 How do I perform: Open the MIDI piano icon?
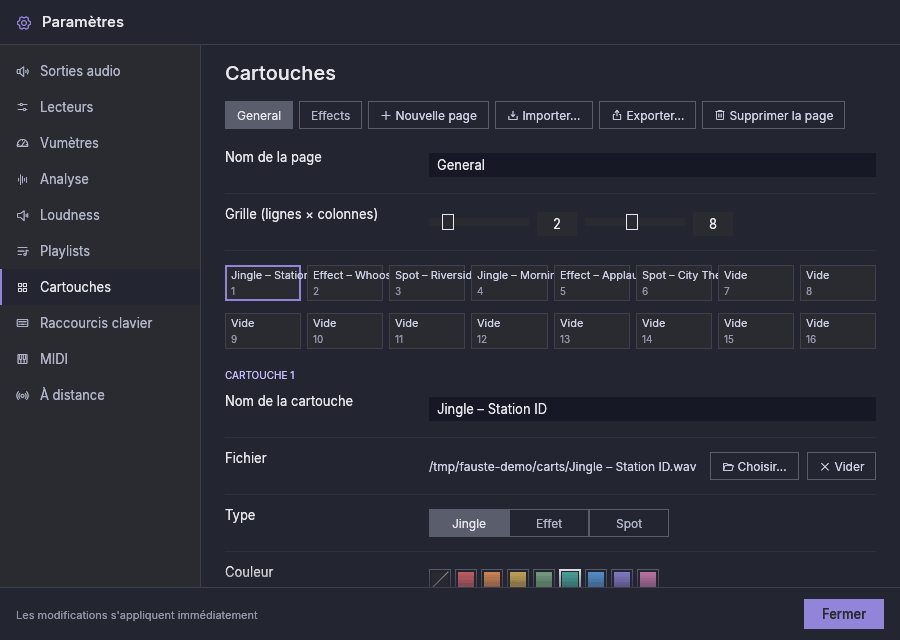(x=22, y=359)
